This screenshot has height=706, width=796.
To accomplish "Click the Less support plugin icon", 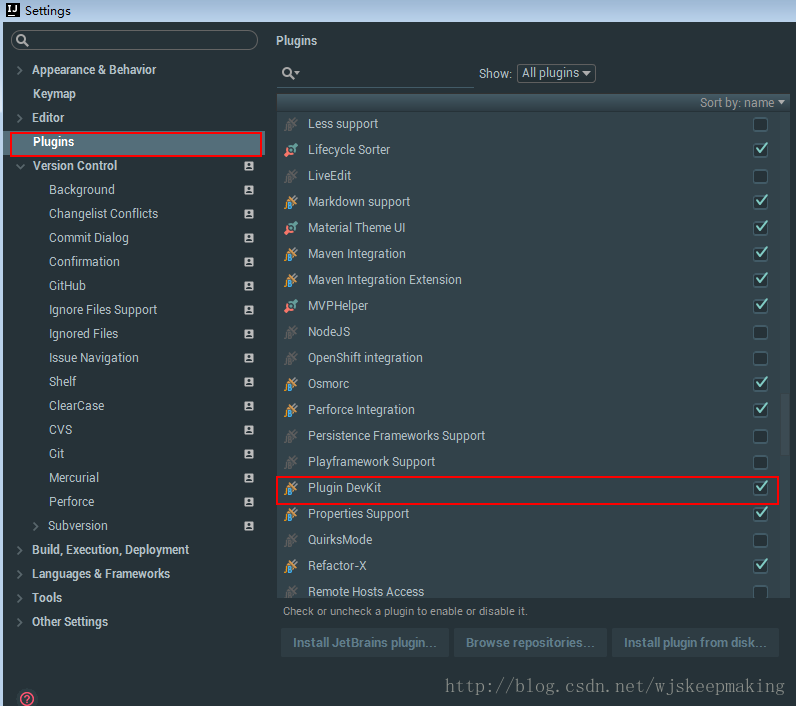I will point(291,124).
